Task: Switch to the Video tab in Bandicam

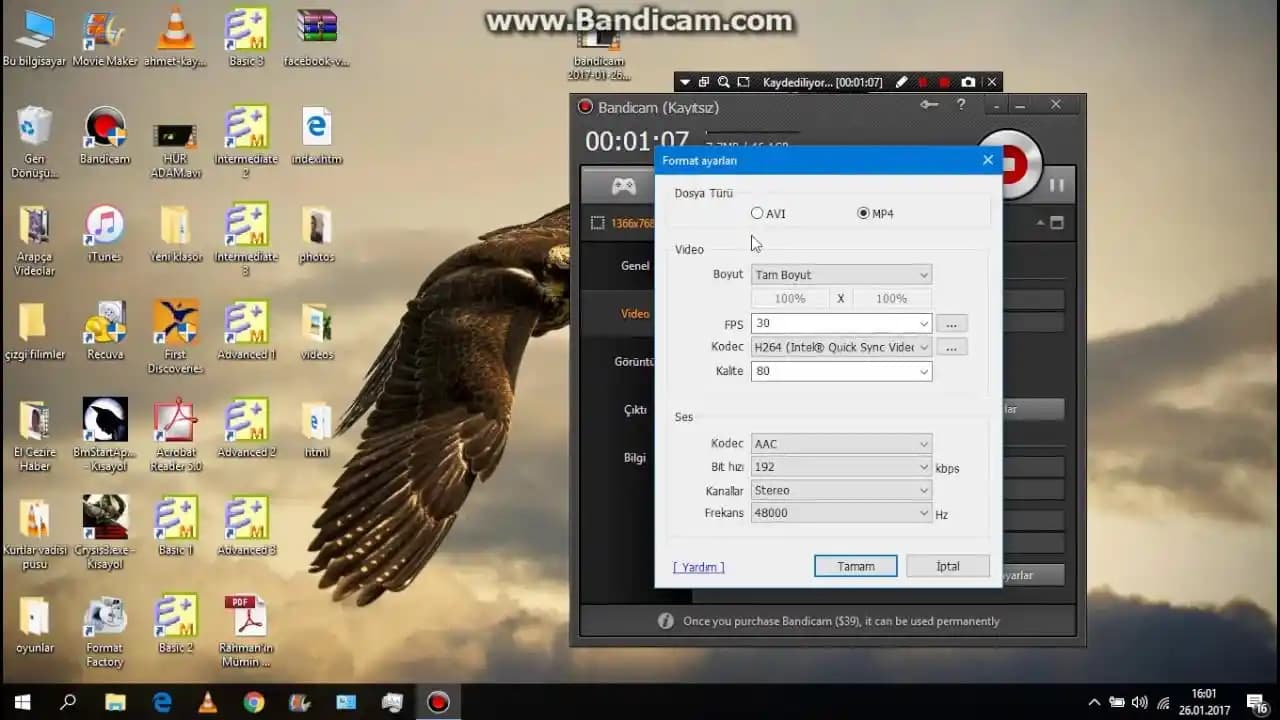Action: point(635,314)
